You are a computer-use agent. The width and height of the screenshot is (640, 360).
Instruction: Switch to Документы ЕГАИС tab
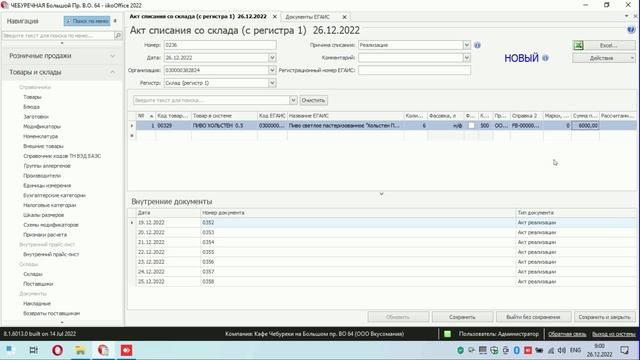(308, 17)
